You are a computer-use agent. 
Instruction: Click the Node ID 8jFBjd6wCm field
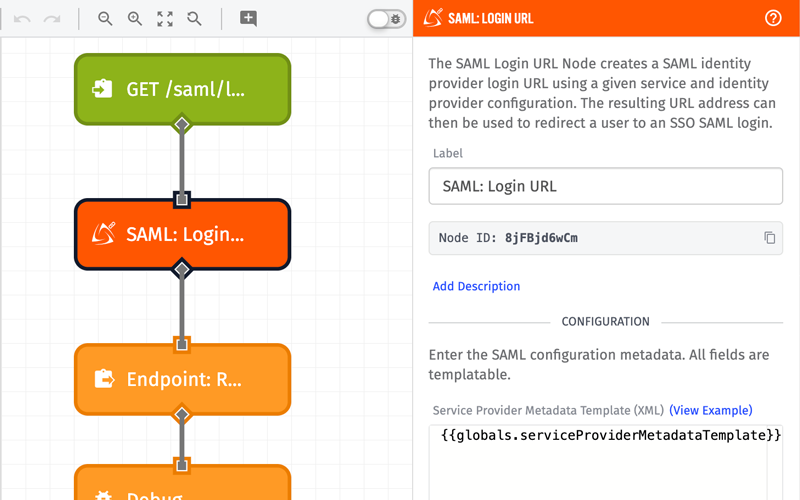coord(606,238)
